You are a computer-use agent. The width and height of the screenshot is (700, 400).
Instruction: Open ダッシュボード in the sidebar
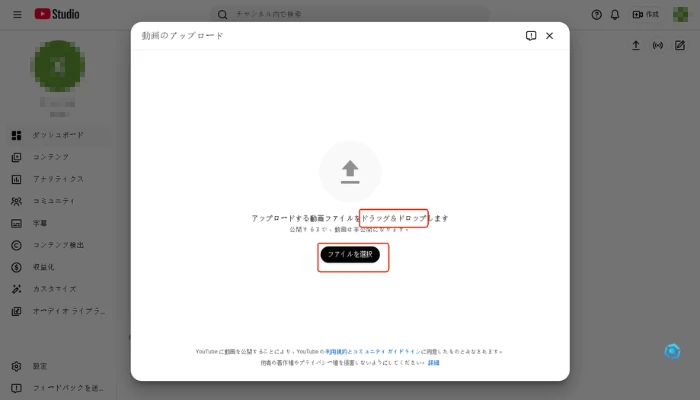point(59,135)
